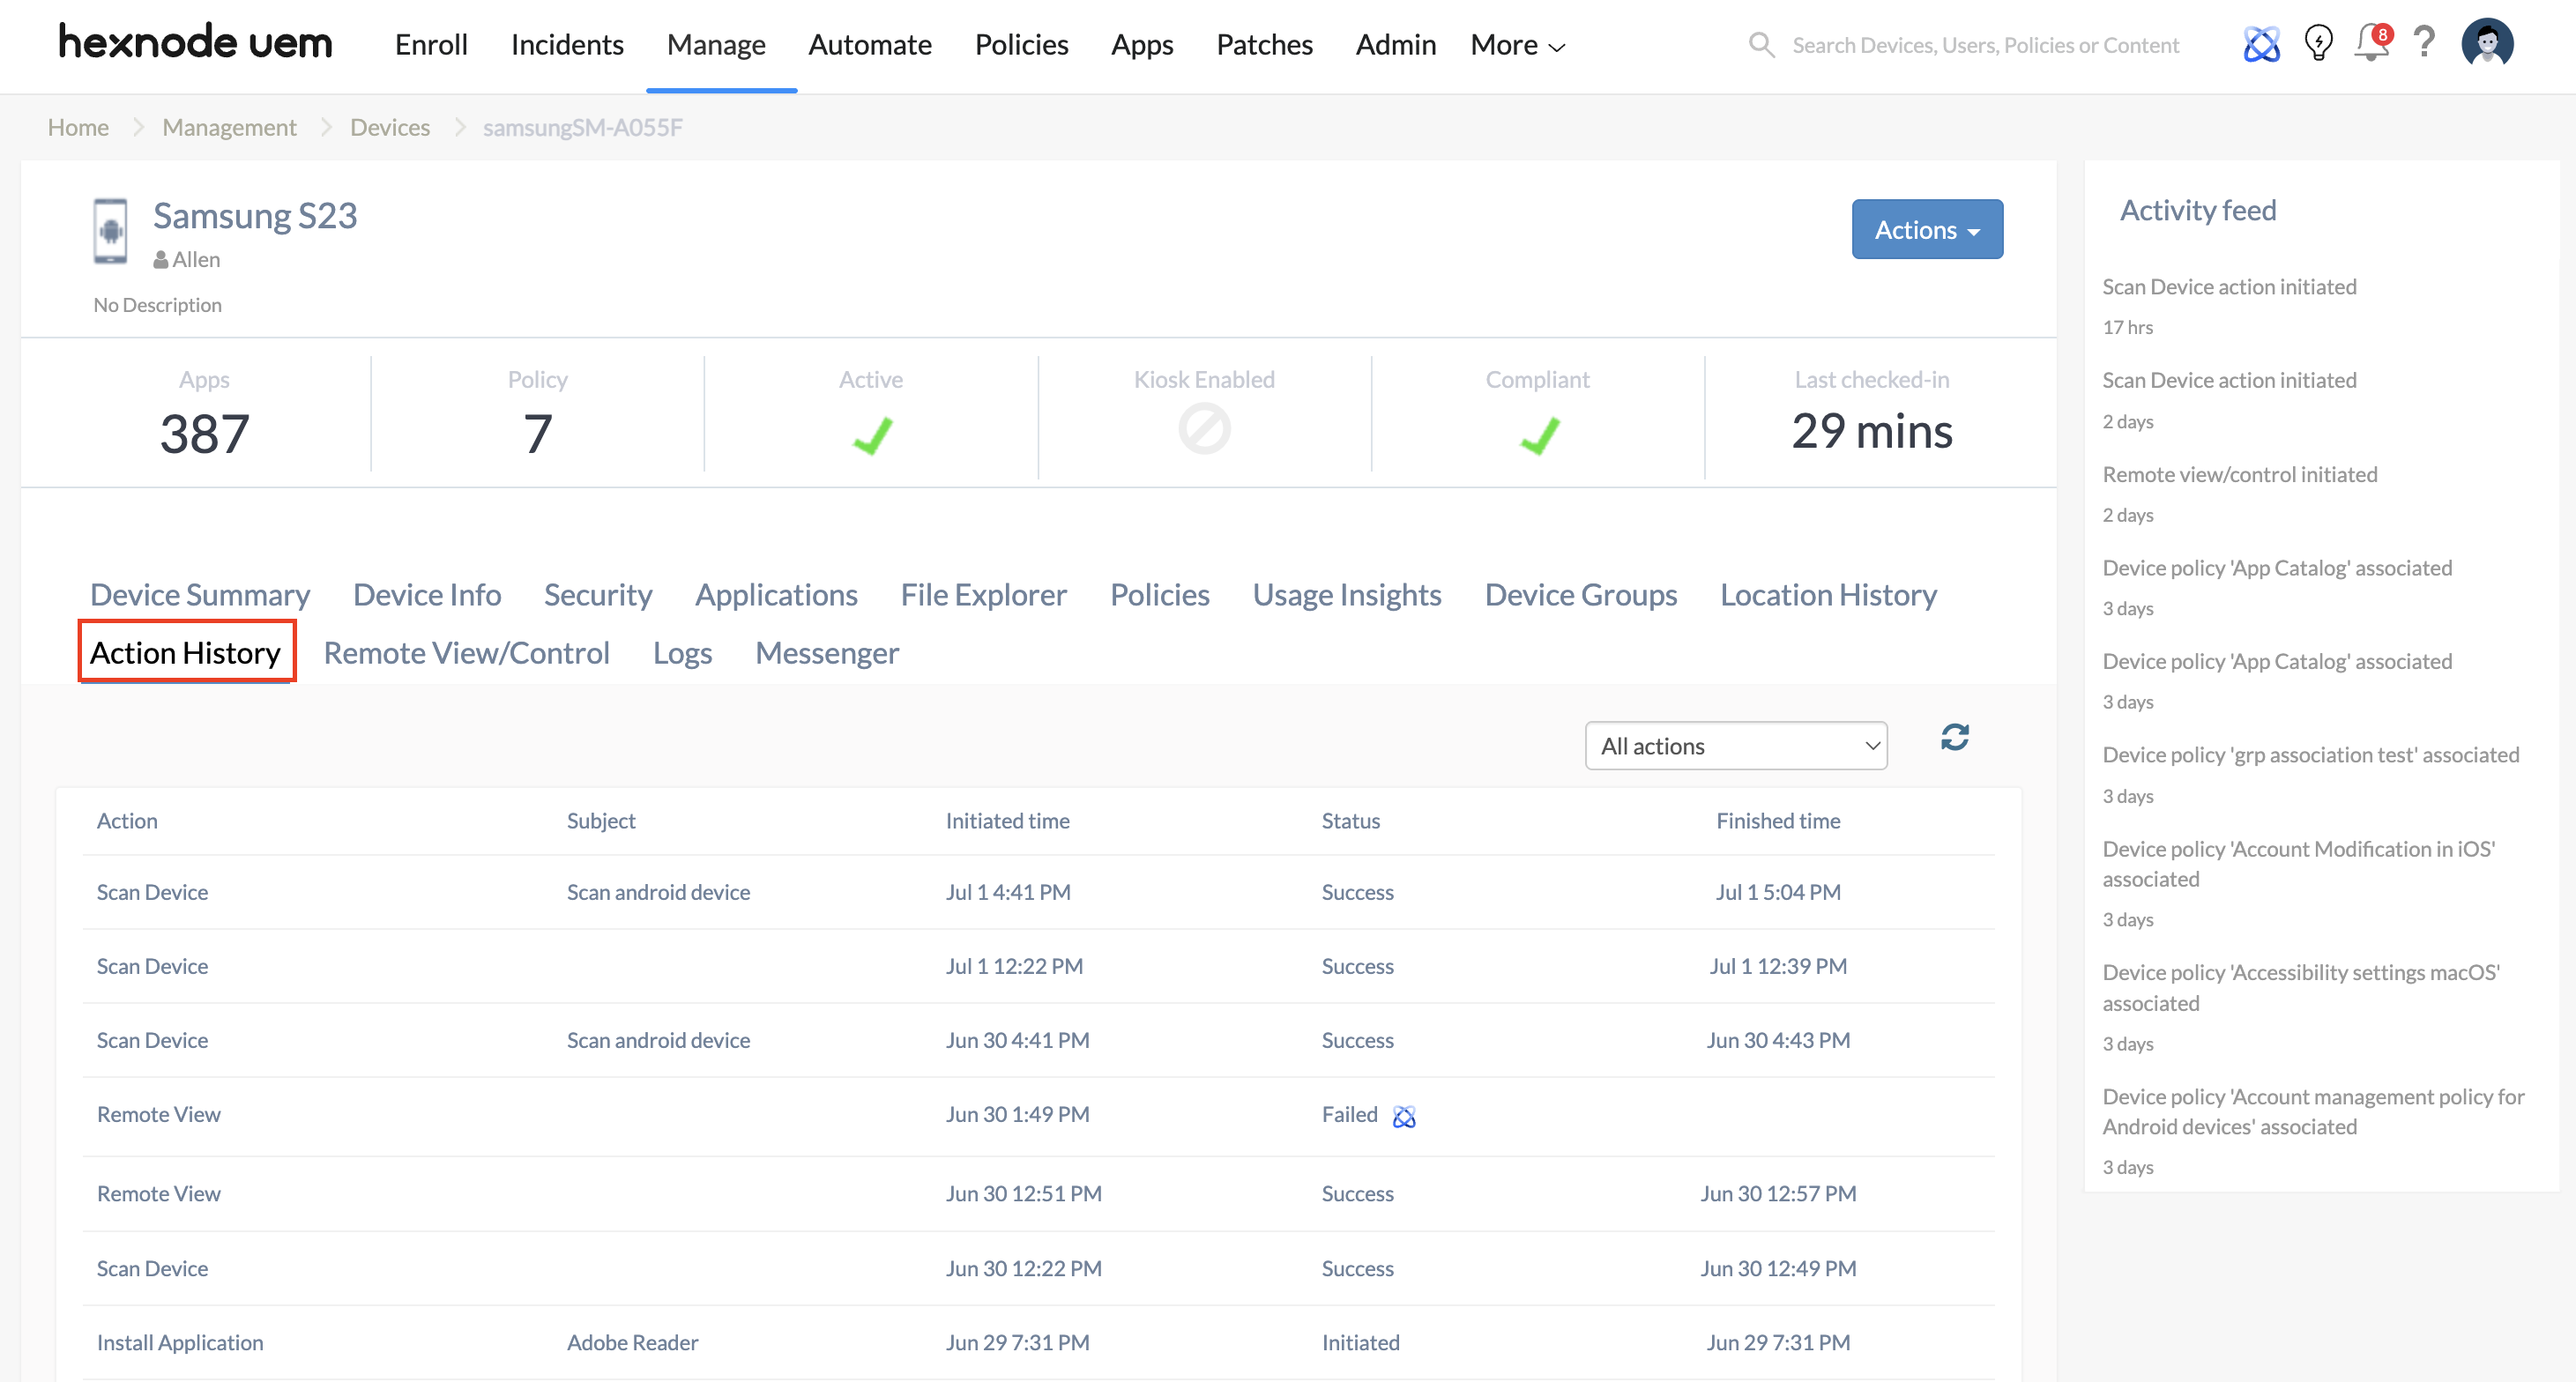Open the Incidents menu
The width and height of the screenshot is (2576, 1382).
tap(567, 45)
